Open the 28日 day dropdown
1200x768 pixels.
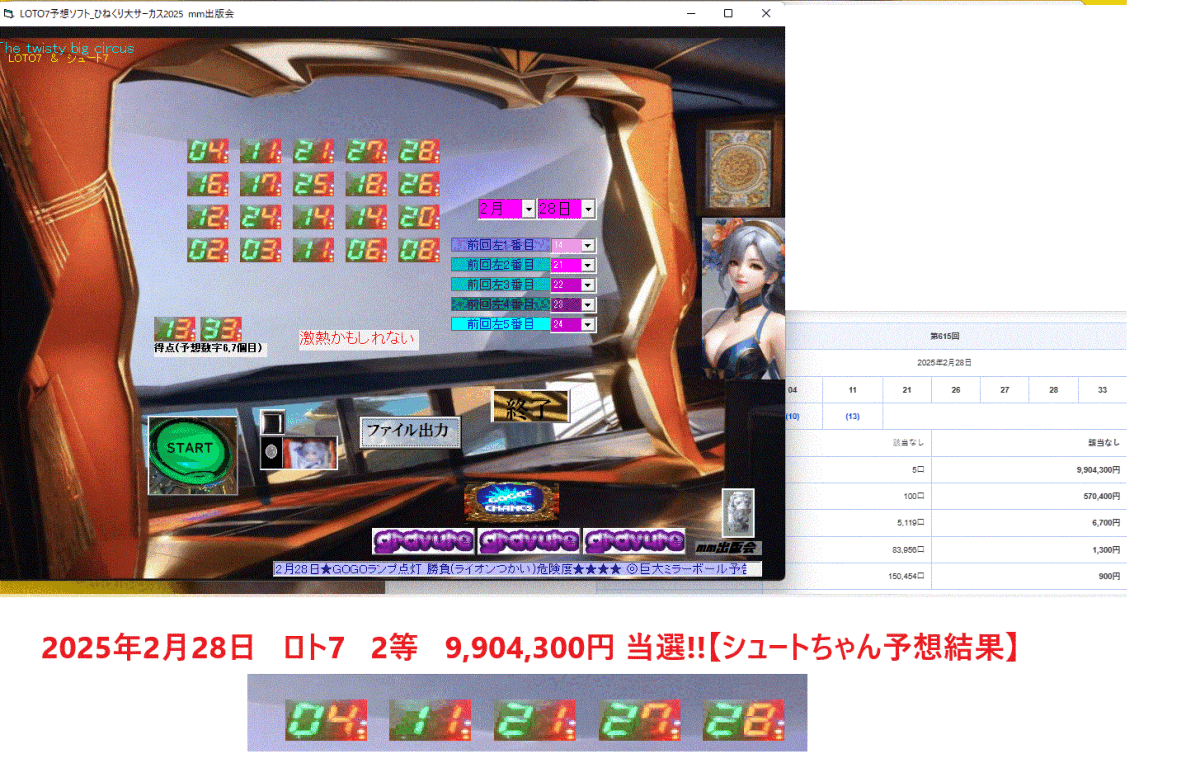tap(588, 209)
